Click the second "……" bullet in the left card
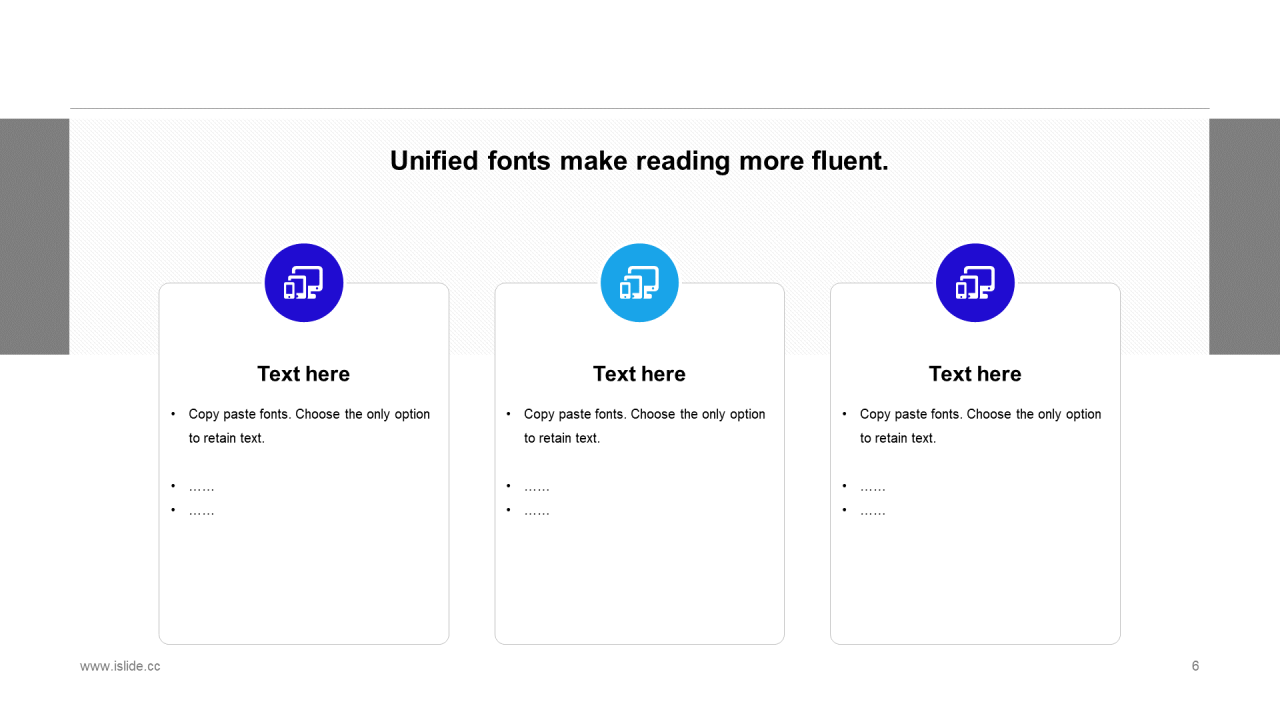1280x720 pixels. tap(201, 511)
